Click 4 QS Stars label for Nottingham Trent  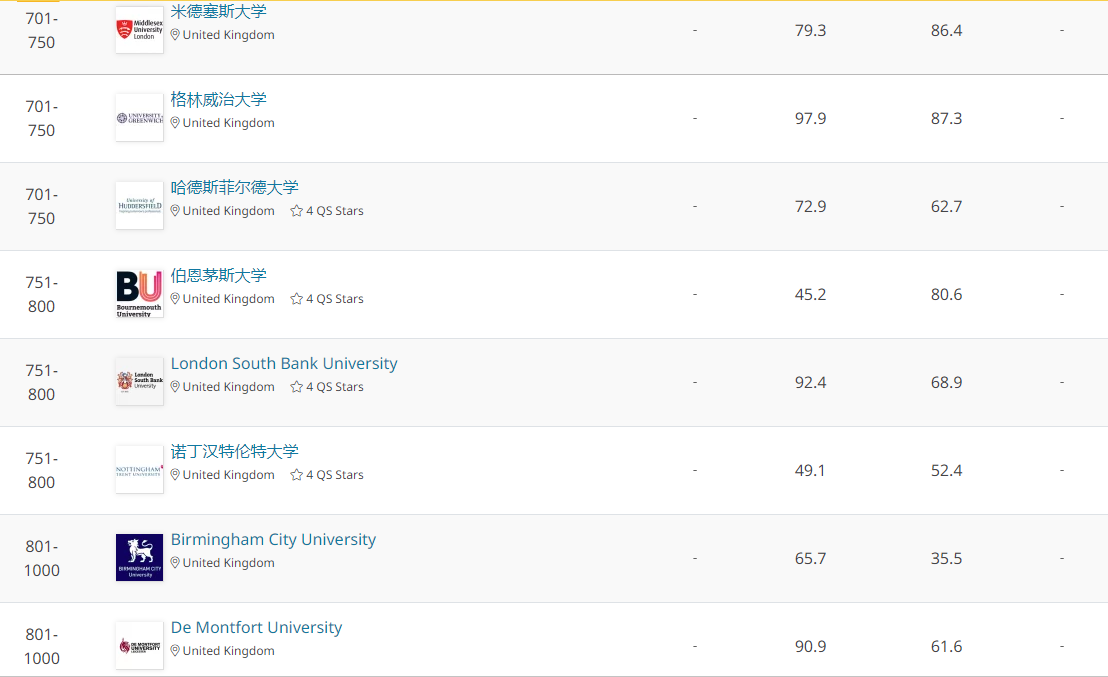pos(334,475)
